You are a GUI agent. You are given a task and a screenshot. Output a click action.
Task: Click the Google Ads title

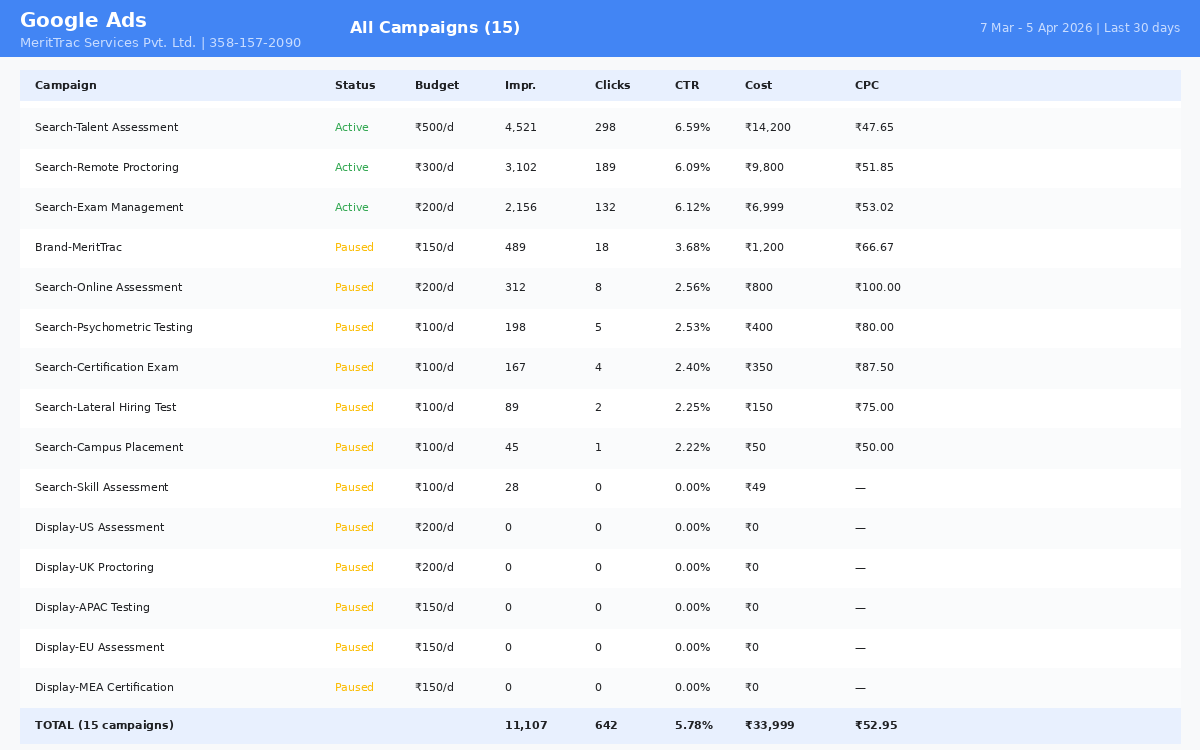pos(83,21)
